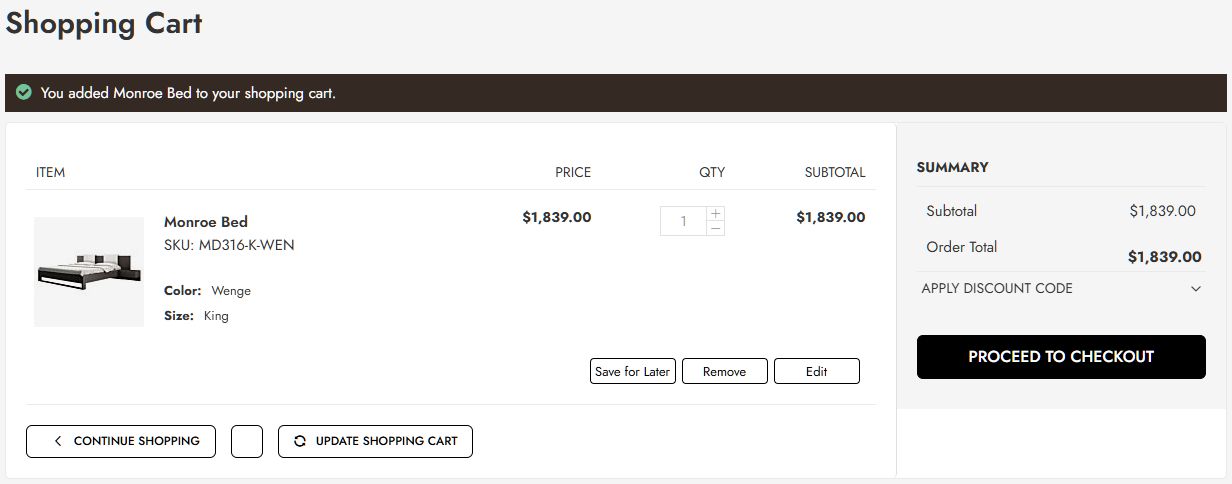This screenshot has height=484, width=1232.
Task: Click the green success checkmark icon
Action: (x=24, y=93)
